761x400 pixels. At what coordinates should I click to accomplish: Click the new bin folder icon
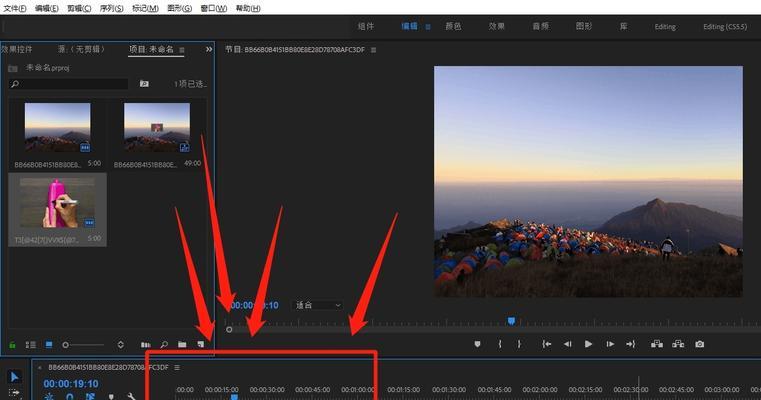click(x=182, y=345)
